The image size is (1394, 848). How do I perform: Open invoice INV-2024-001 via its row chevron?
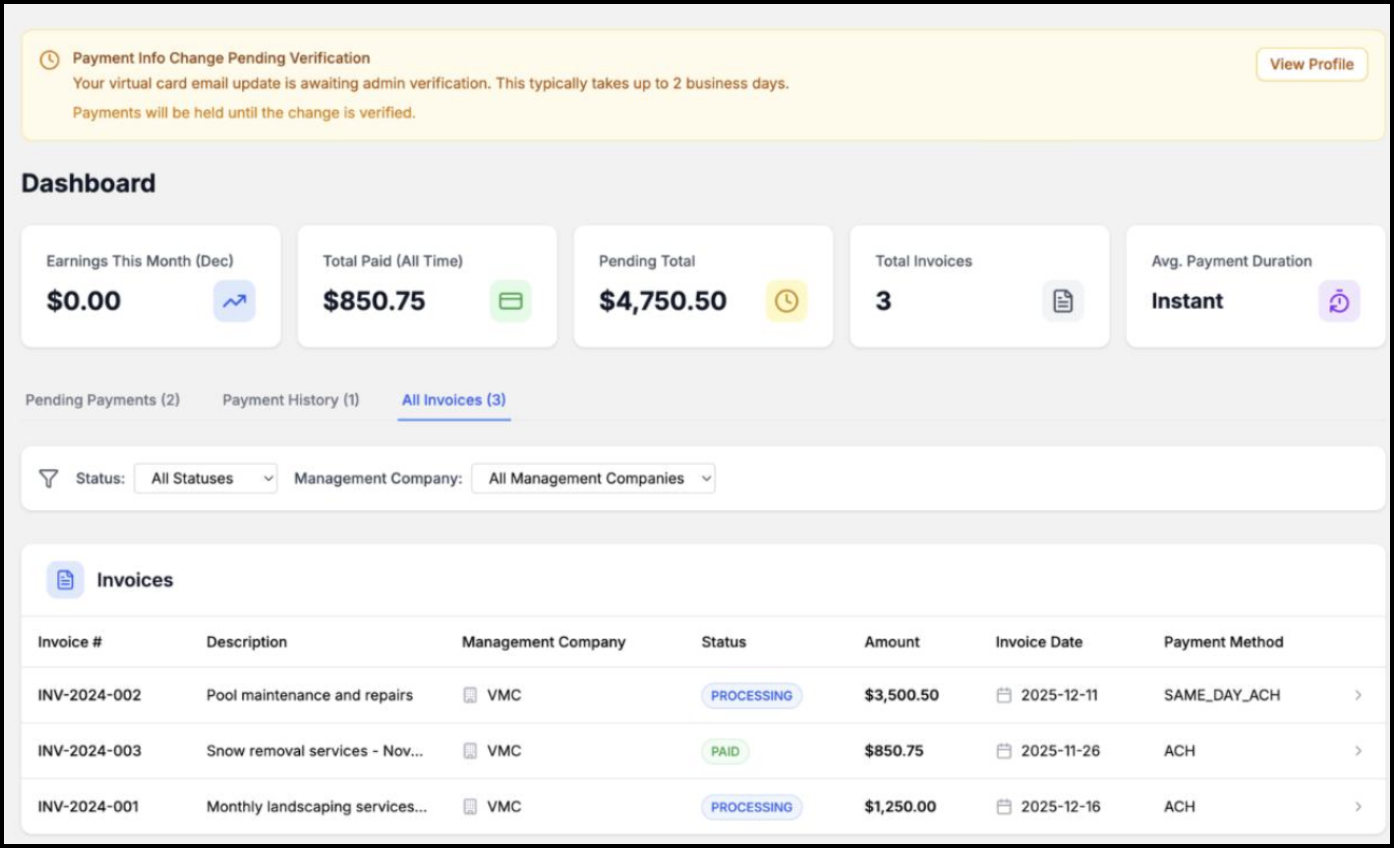pyautogui.click(x=1358, y=807)
